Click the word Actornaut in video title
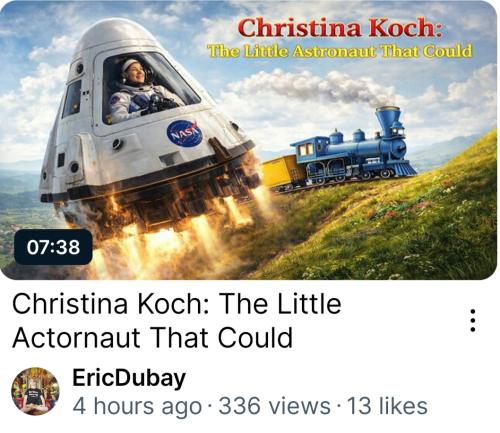The image size is (500, 433). click(76, 336)
